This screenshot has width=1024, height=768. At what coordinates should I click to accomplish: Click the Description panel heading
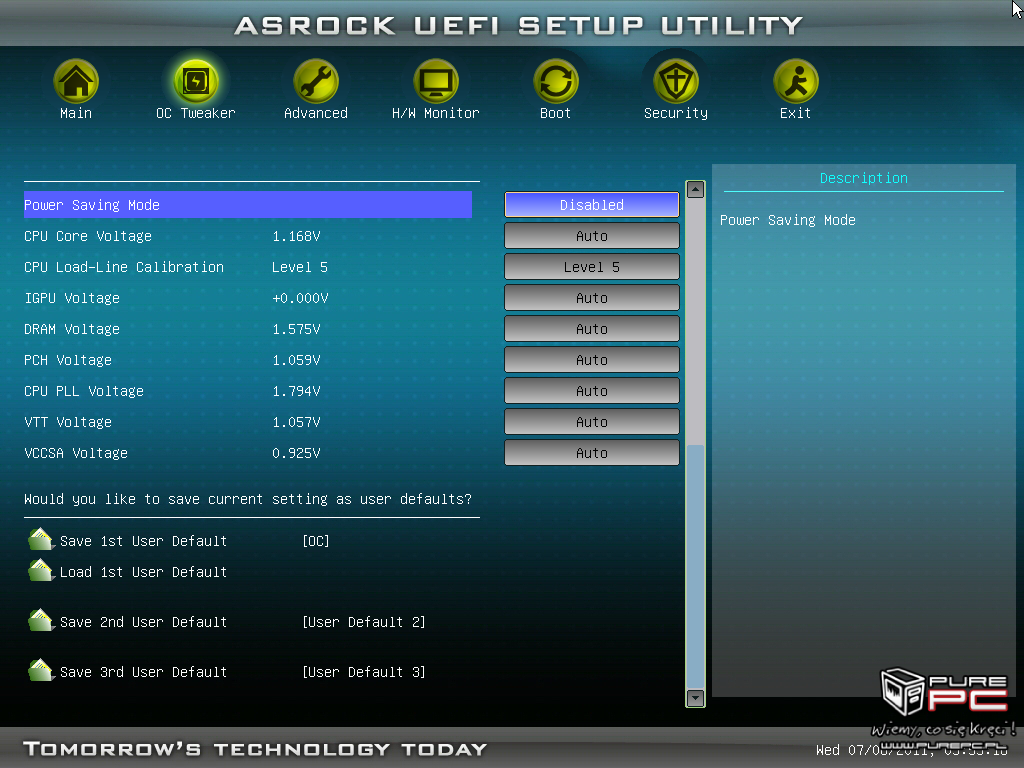pyautogui.click(x=863, y=178)
